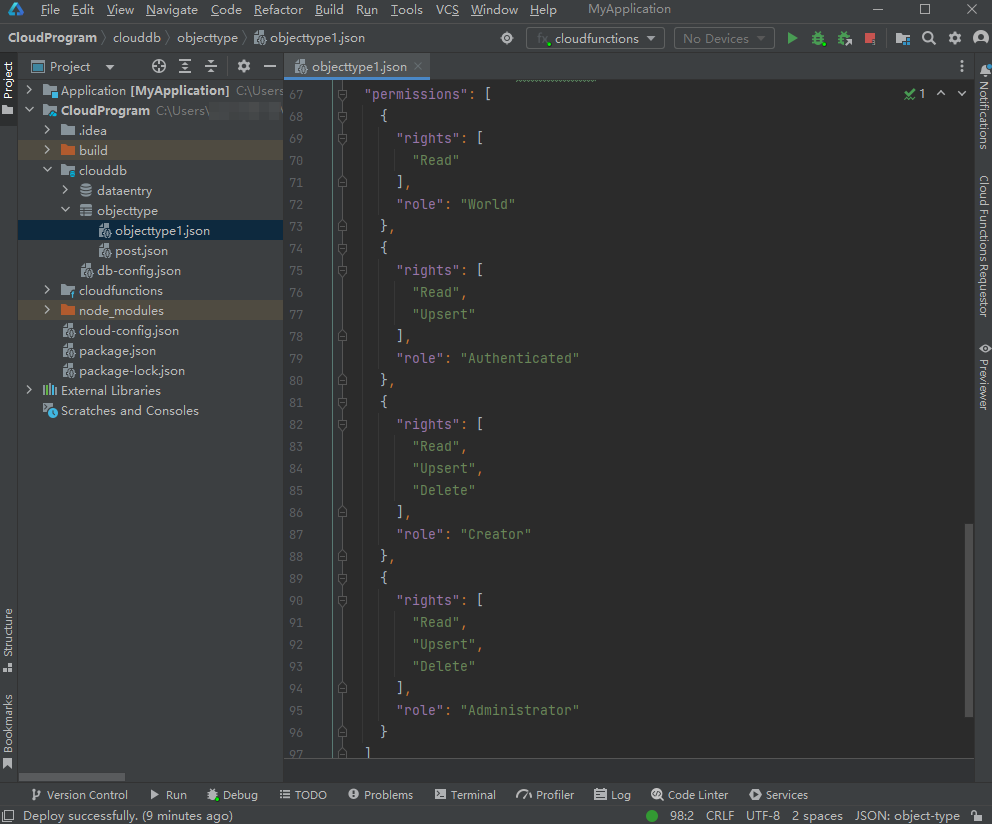Open the Terminal tool window

click(x=465, y=795)
